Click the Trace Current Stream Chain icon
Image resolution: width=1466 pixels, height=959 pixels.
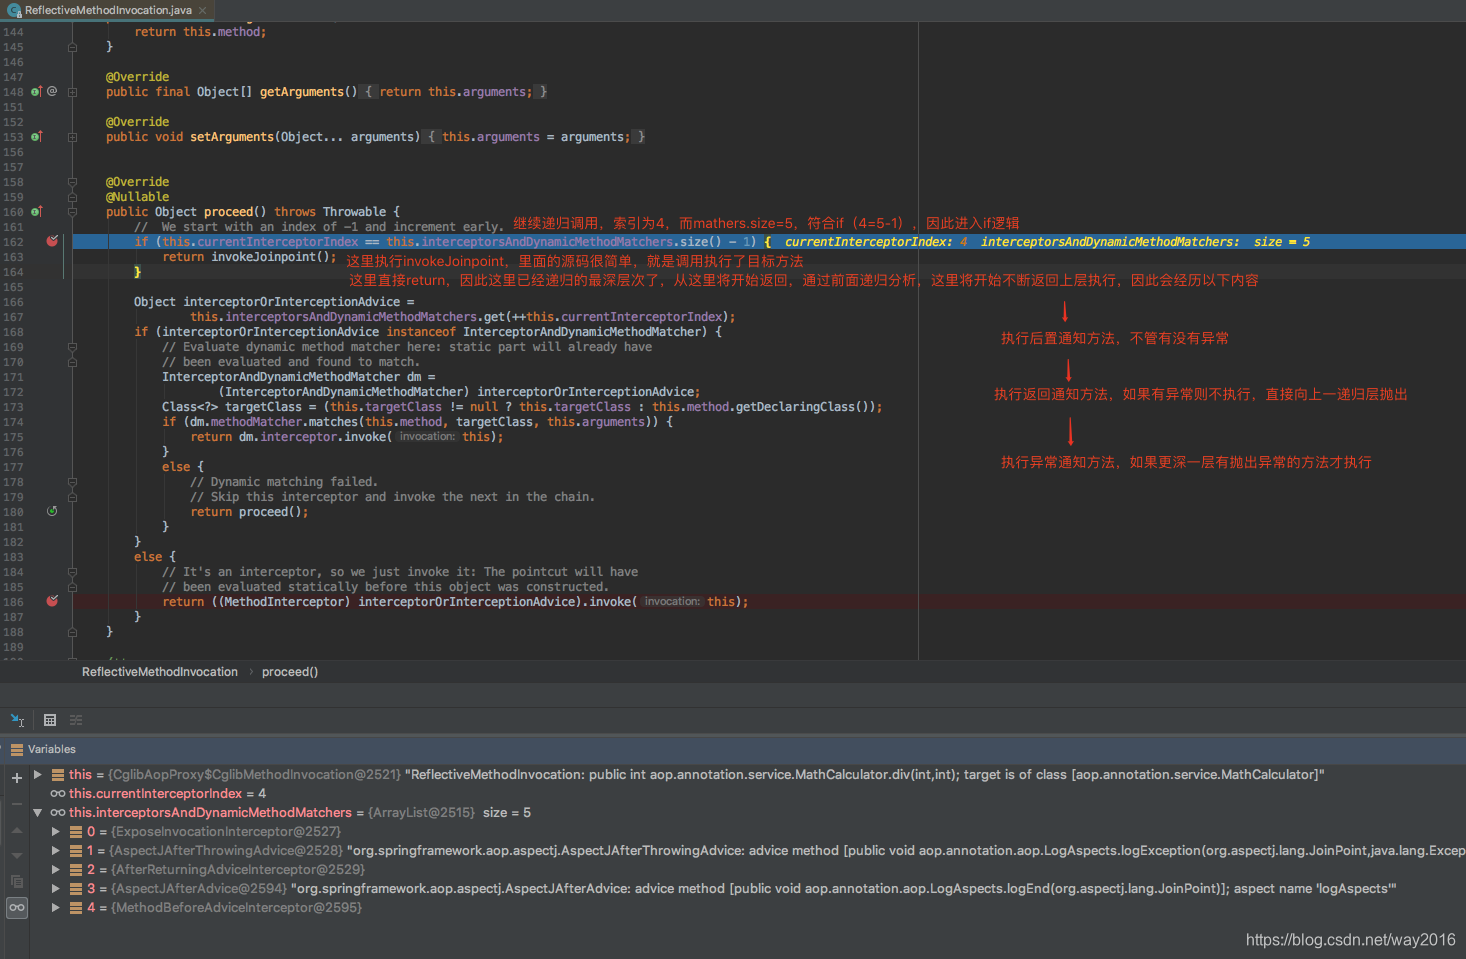point(76,720)
